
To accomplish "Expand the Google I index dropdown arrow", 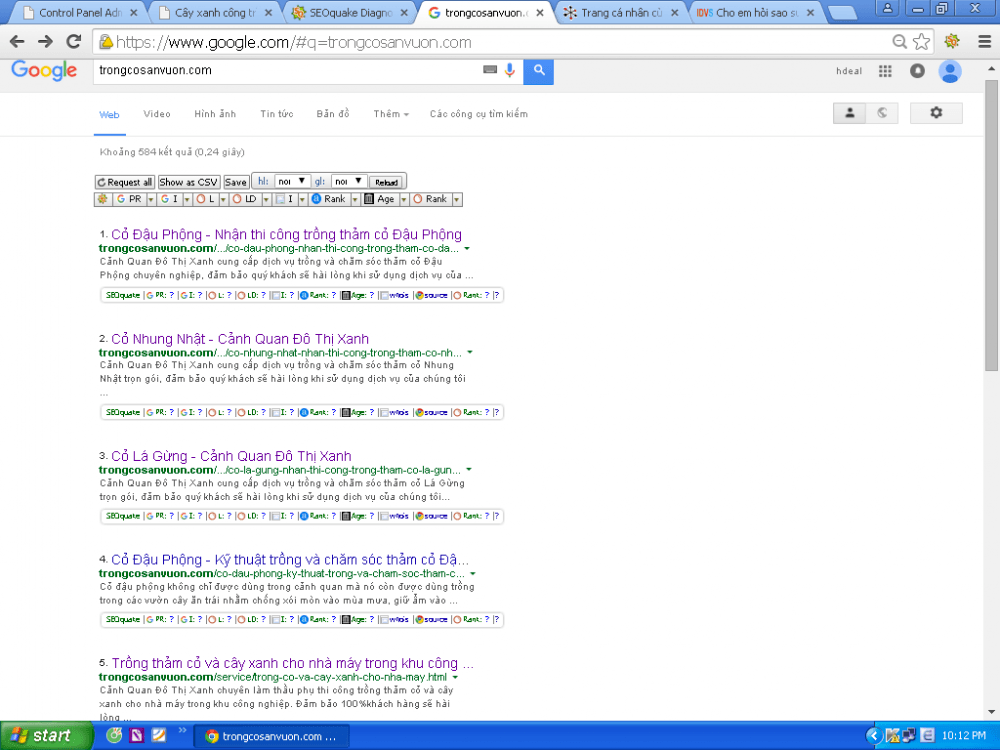I will [x=187, y=200].
